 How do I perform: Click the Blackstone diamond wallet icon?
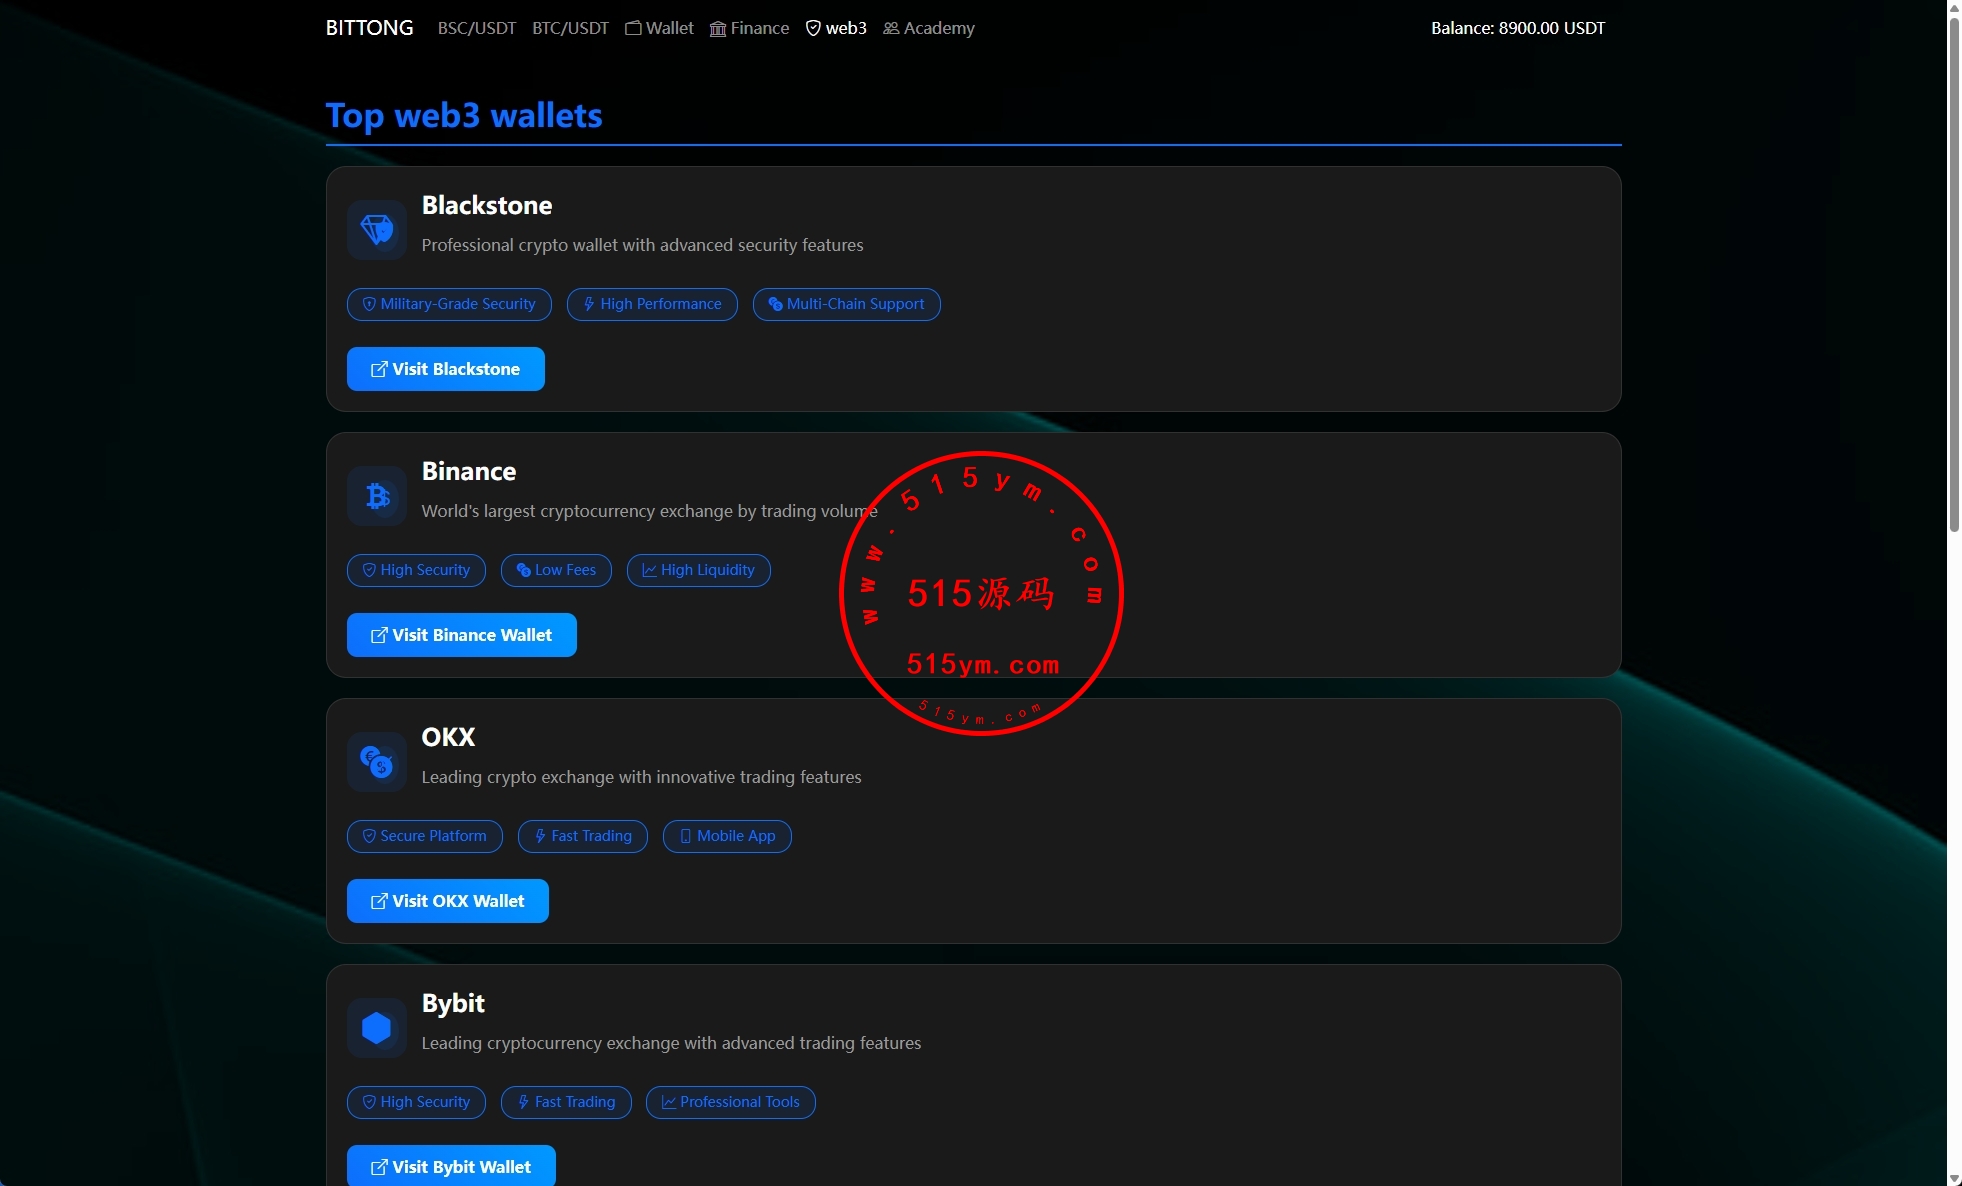pyautogui.click(x=377, y=230)
